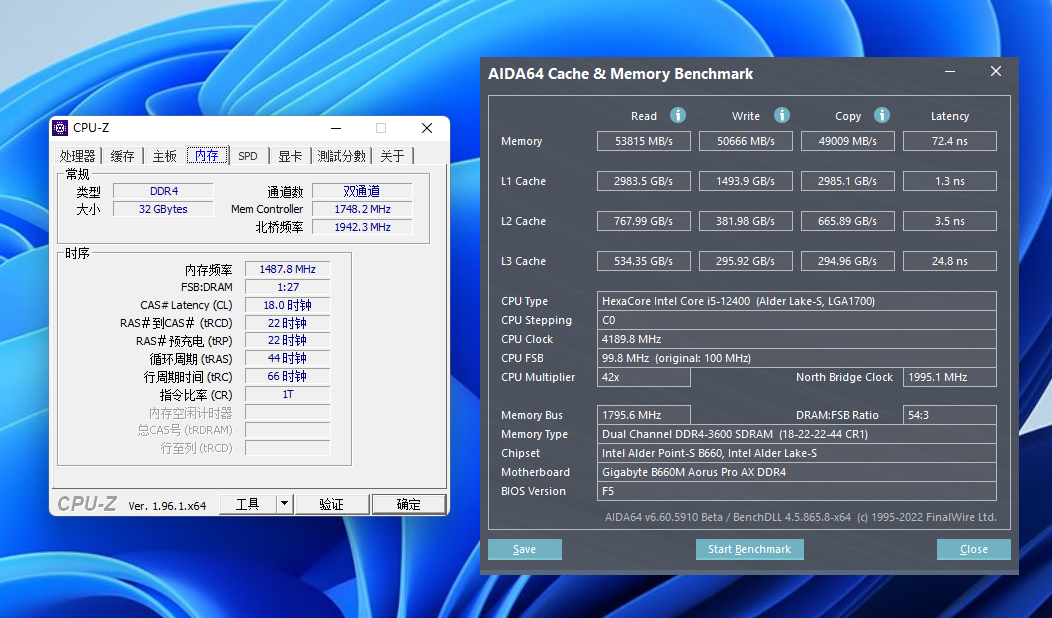The image size is (1052, 618).
Task: Minimize the AIDA64 benchmark window
Action: [950, 72]
